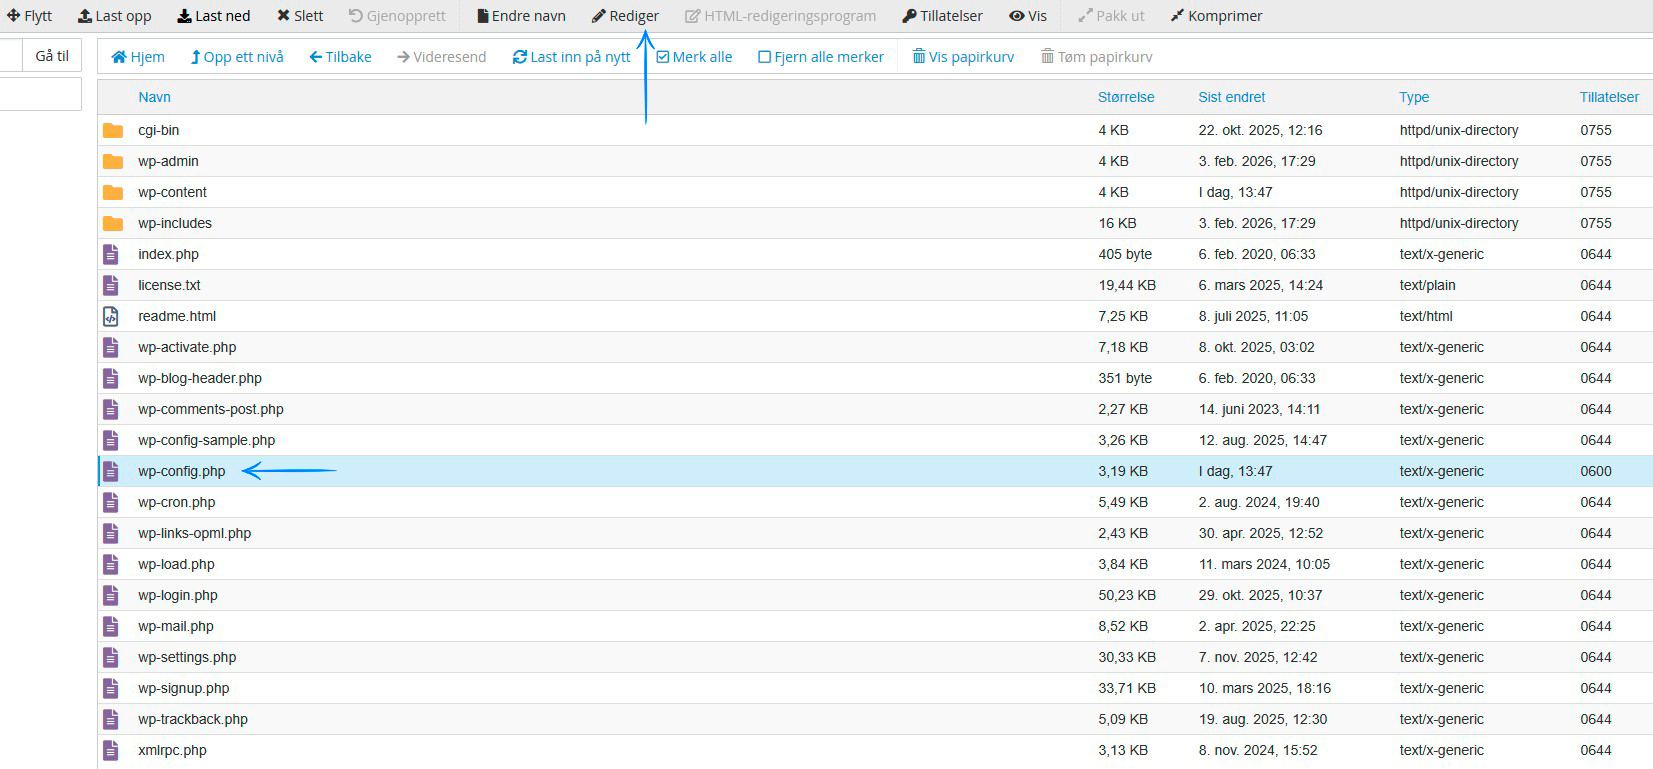Screen dimensions: 1653x769
Task: Open the Last opp upload tool
Action: tap(115, 16)
